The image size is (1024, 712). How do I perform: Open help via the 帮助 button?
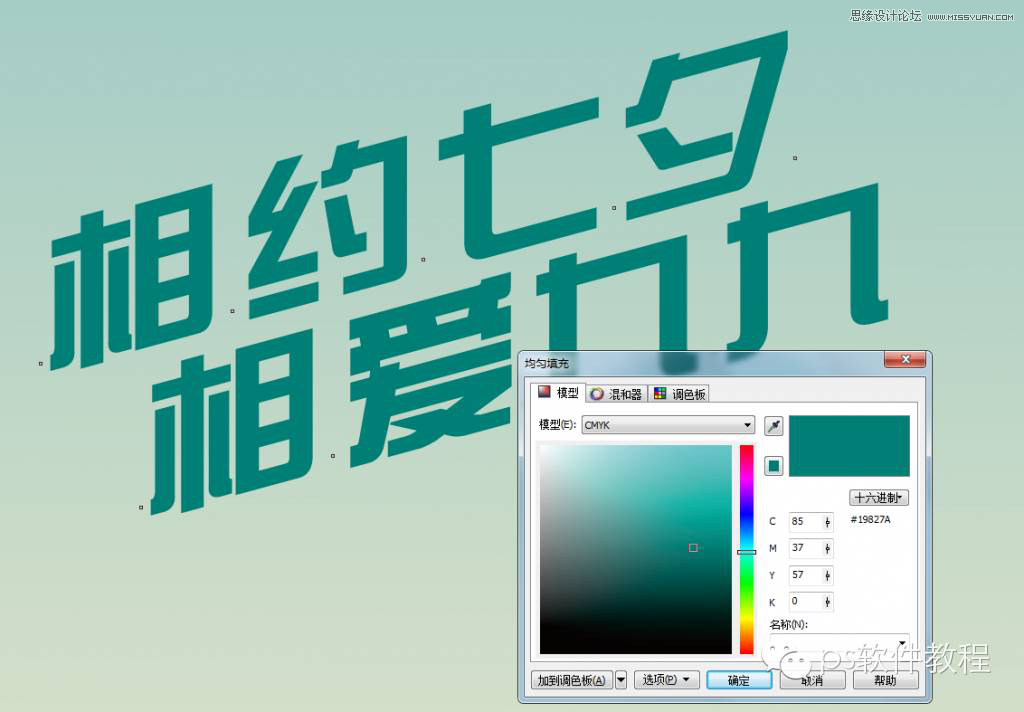pyautogui.click(x=885, y=680)
